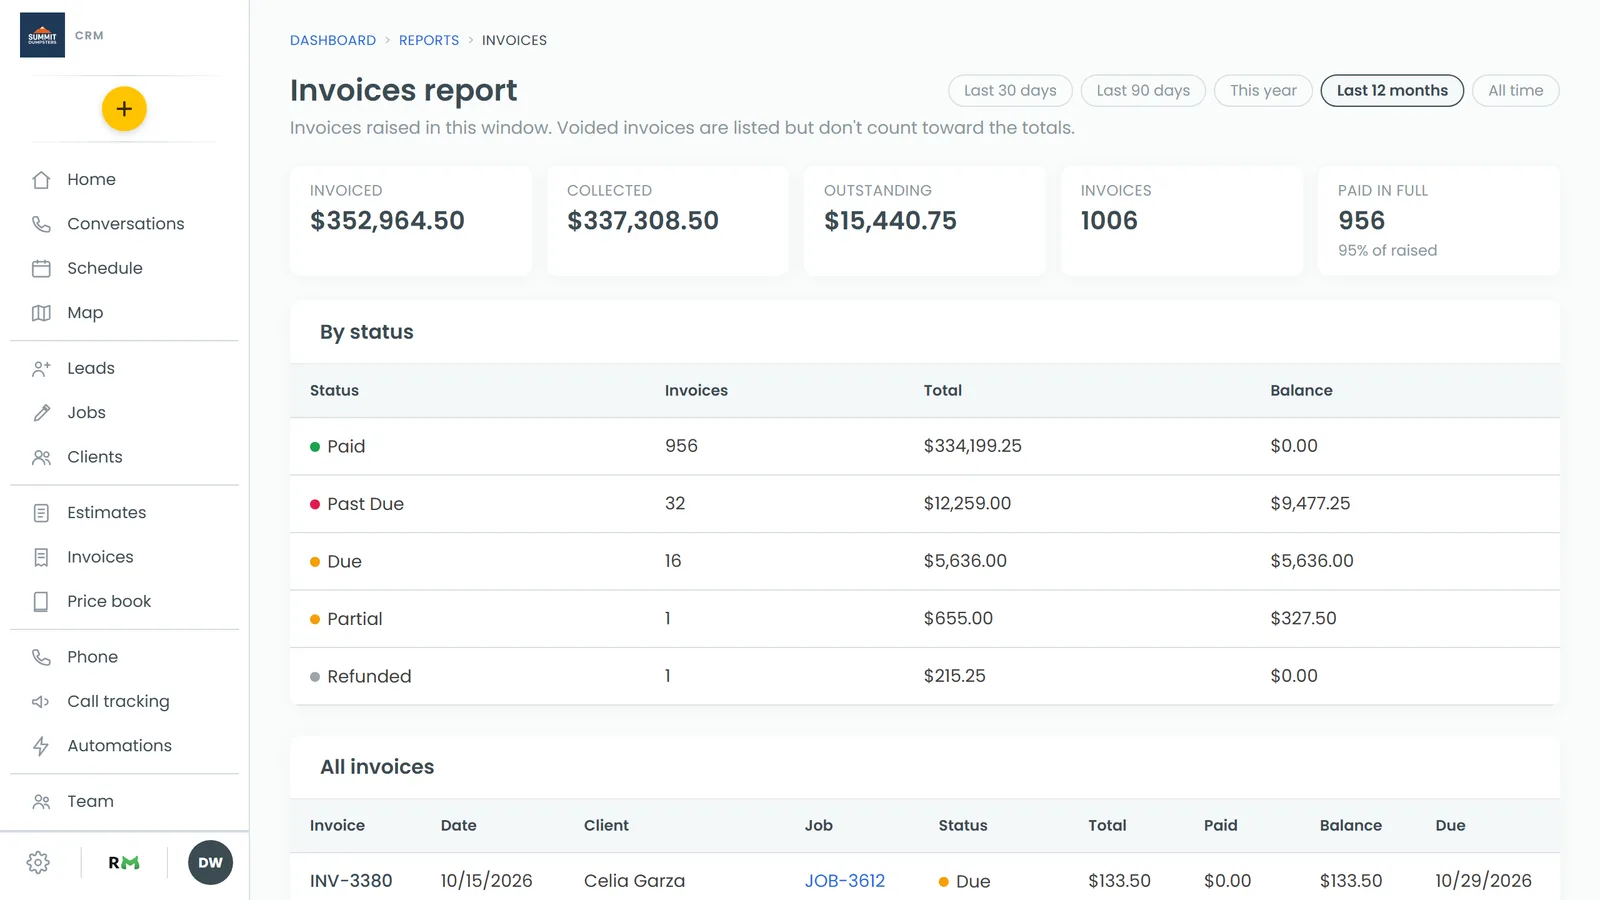The image size is (1600, 900).
Task: Click the OUTSTANDING total card
Action: (x=924, y=221)
